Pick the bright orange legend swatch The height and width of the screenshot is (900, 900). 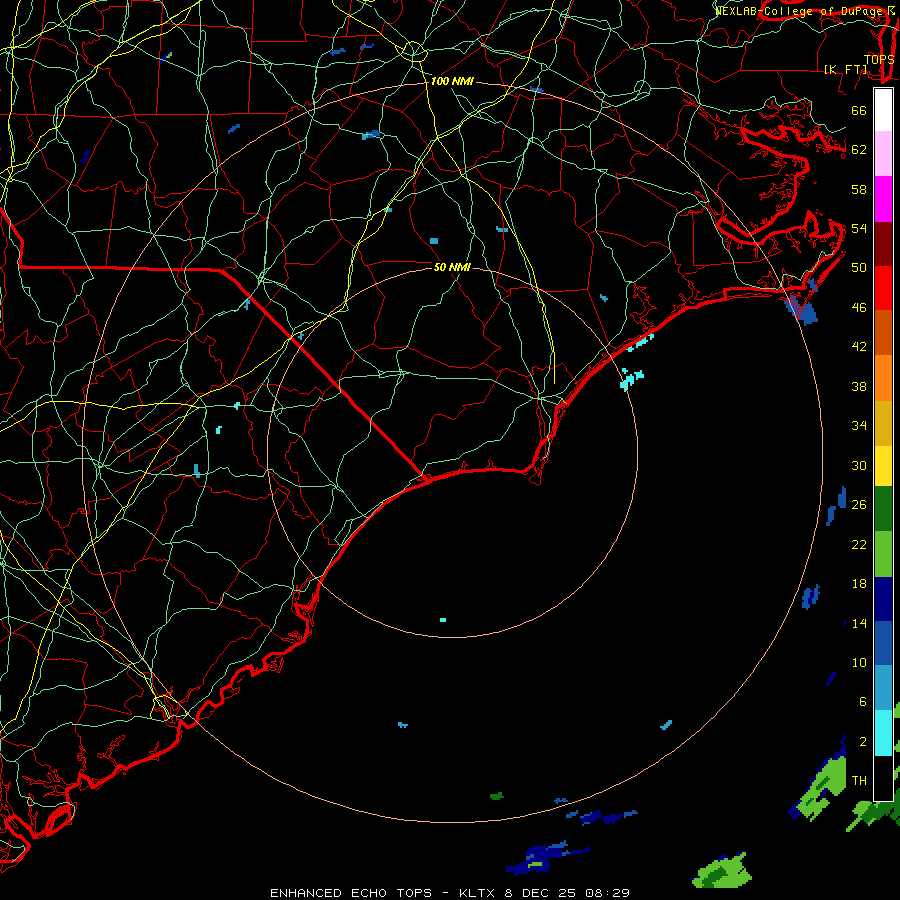pyautogui.click(x=883, y=378)
